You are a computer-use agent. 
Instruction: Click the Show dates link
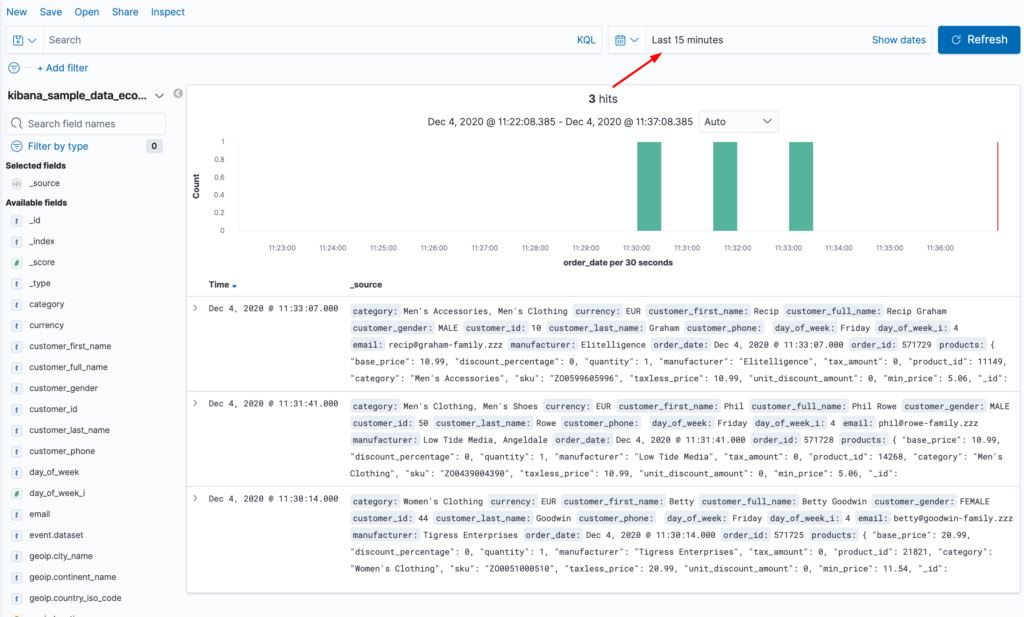[x=898, y=40]
